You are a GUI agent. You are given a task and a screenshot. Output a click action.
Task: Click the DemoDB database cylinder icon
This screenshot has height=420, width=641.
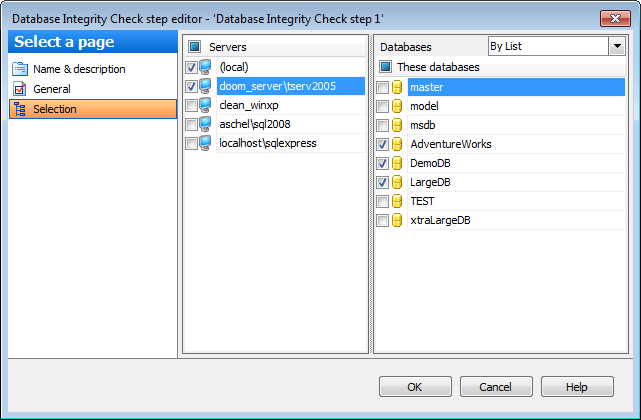pyautogui.click(x=397, y=163)
